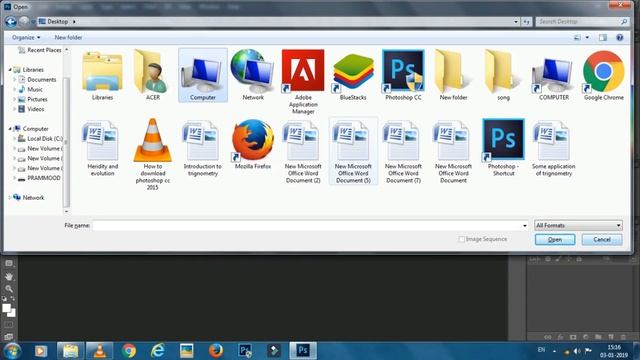Select PRAMMOOD drive in tree
Image resolution: width=640 pixels, height=360 pixels.
tap(39, 178)
